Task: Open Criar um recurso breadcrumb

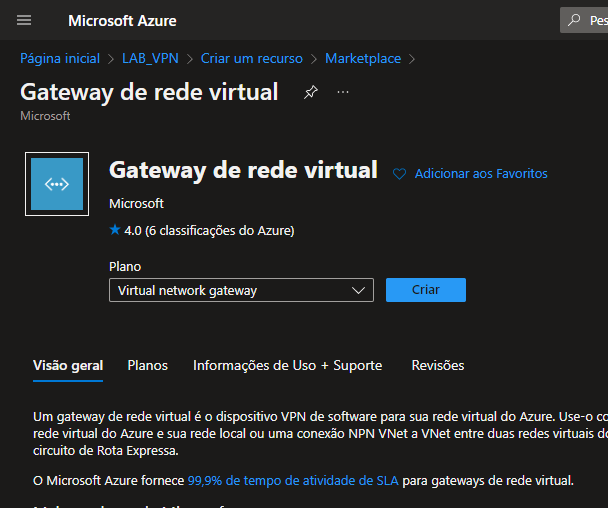Action: pos(251,59)
